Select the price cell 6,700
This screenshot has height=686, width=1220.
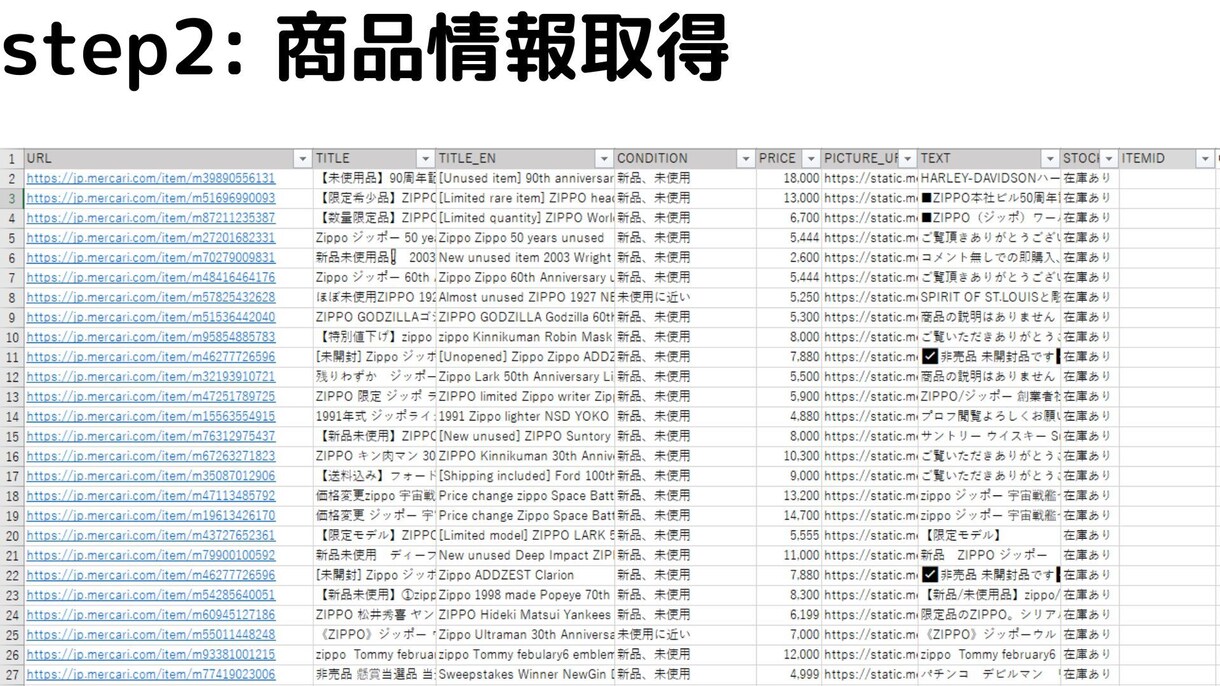click(x=789, y=218)
